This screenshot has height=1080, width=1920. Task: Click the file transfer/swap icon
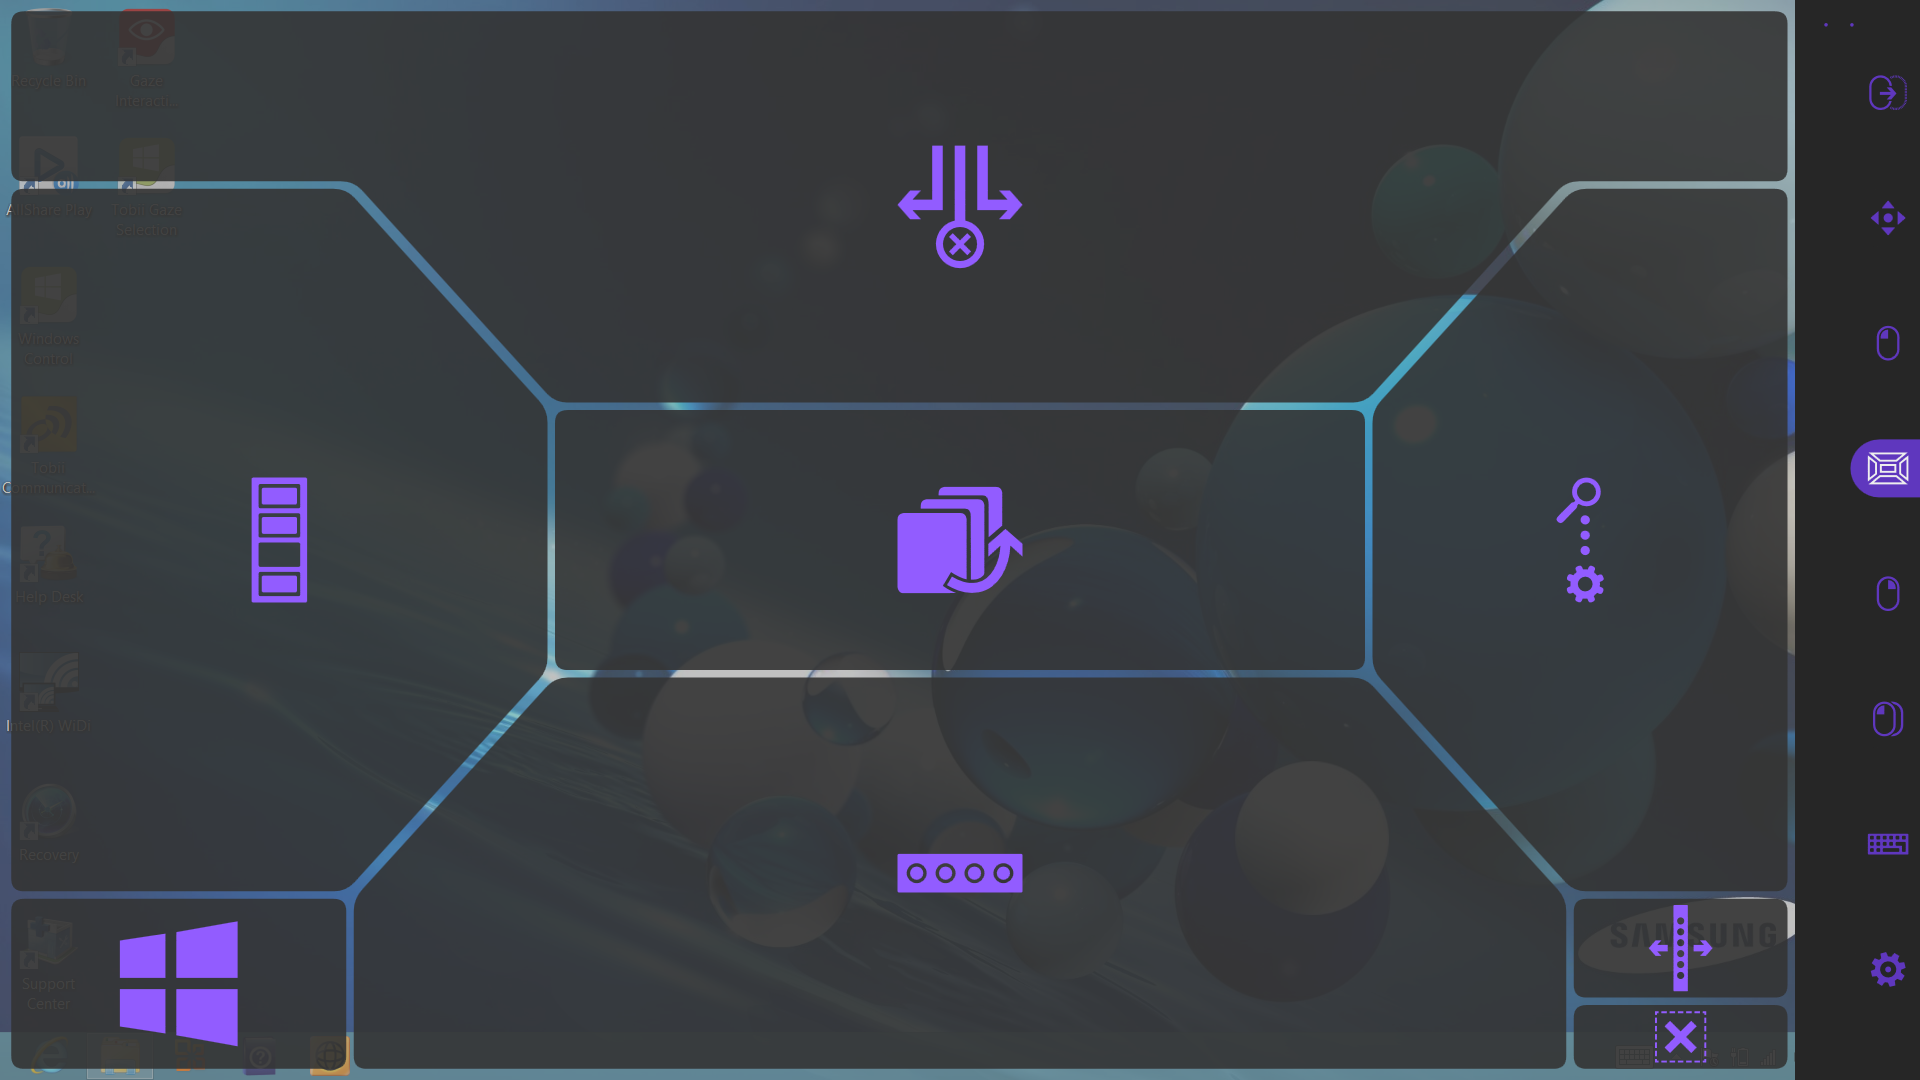pos(959,539)
